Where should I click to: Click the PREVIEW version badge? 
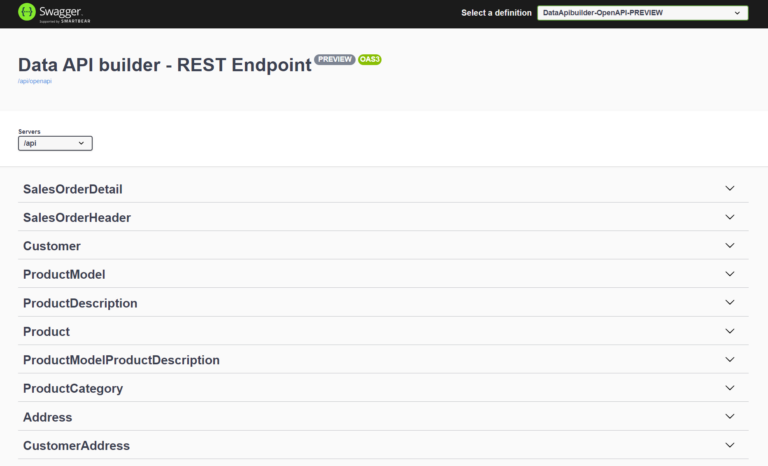click(x=335, y=60)
